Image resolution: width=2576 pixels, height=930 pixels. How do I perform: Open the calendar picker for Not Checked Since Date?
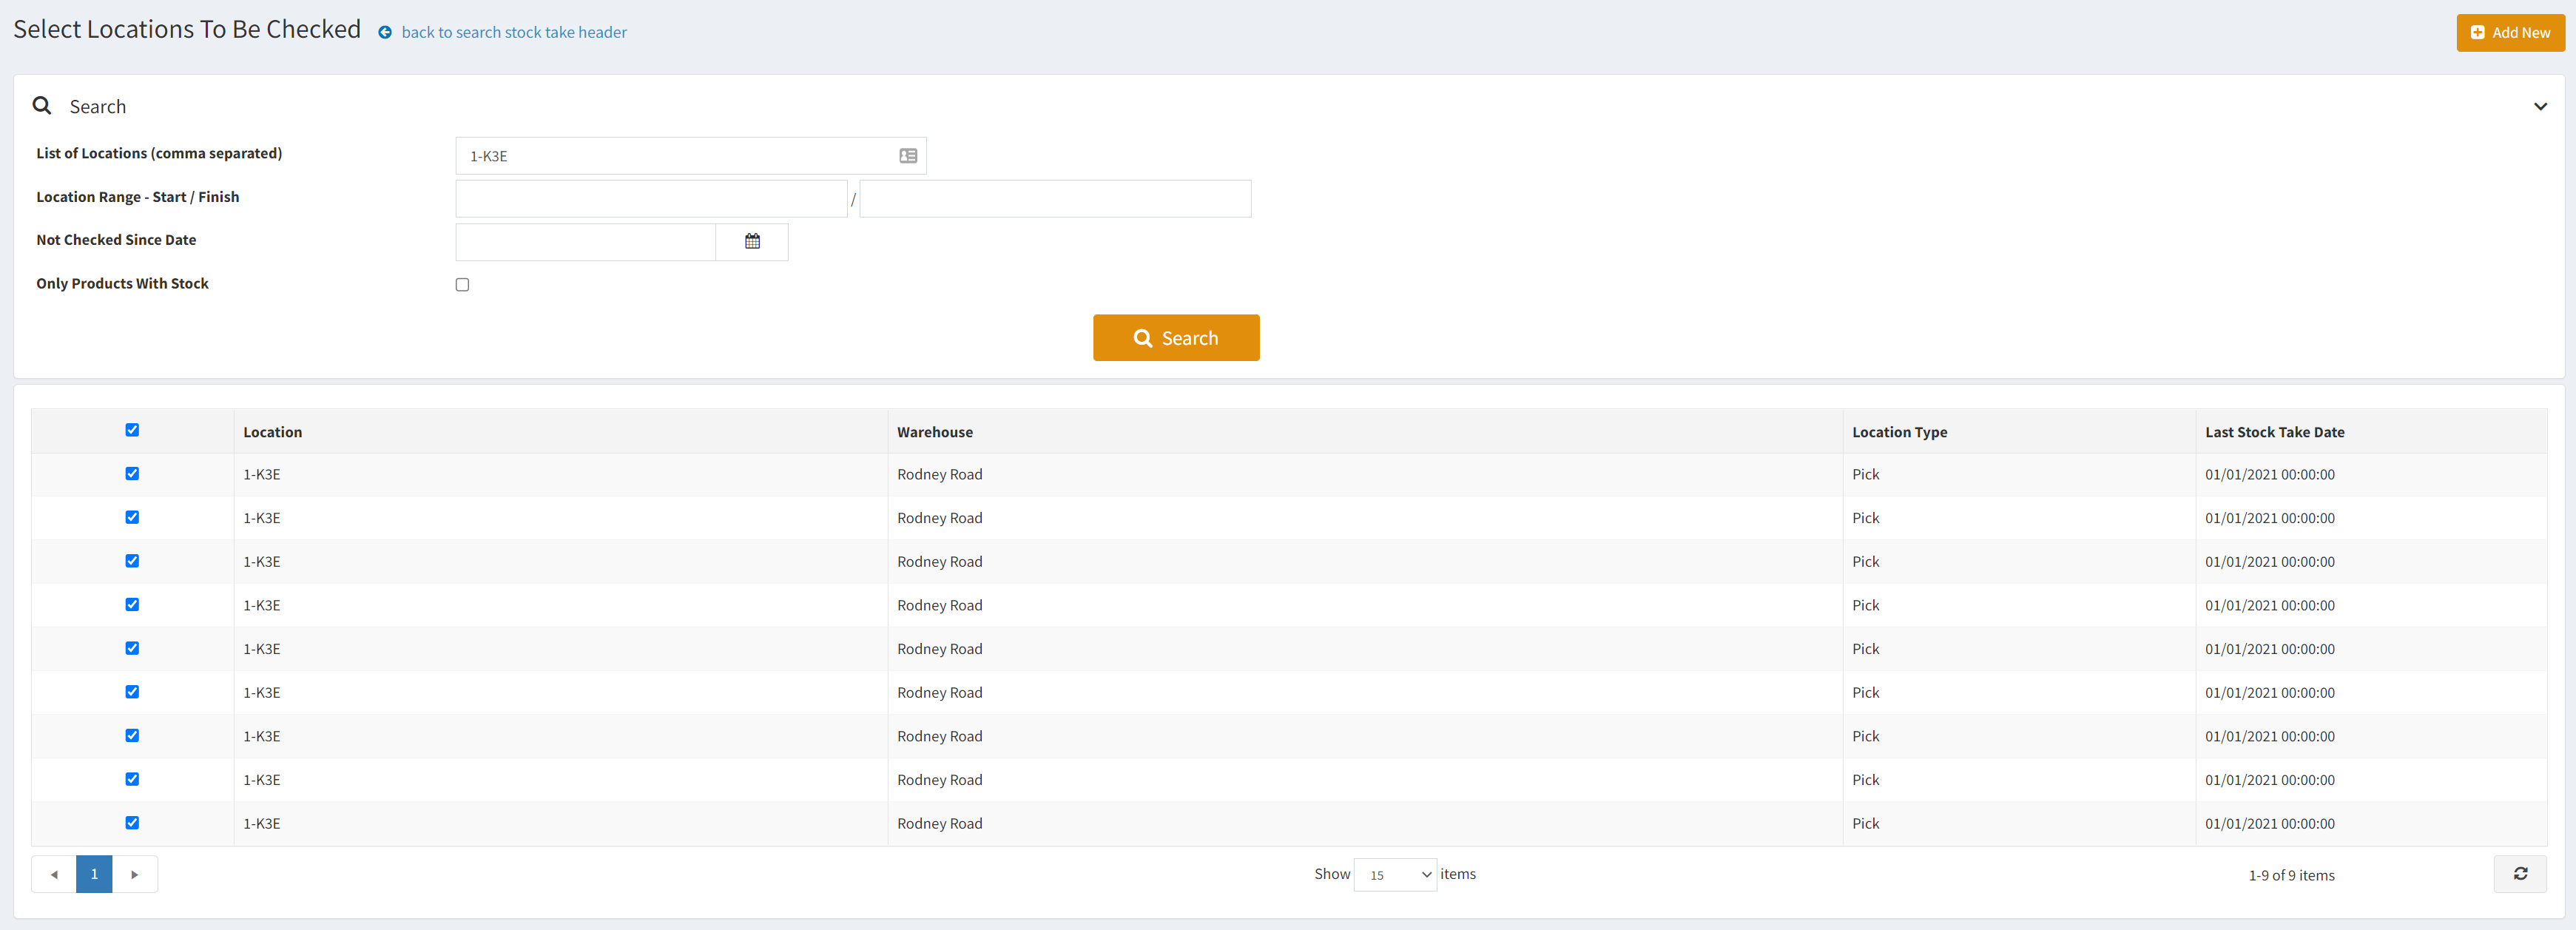click(x=752, y=241)
